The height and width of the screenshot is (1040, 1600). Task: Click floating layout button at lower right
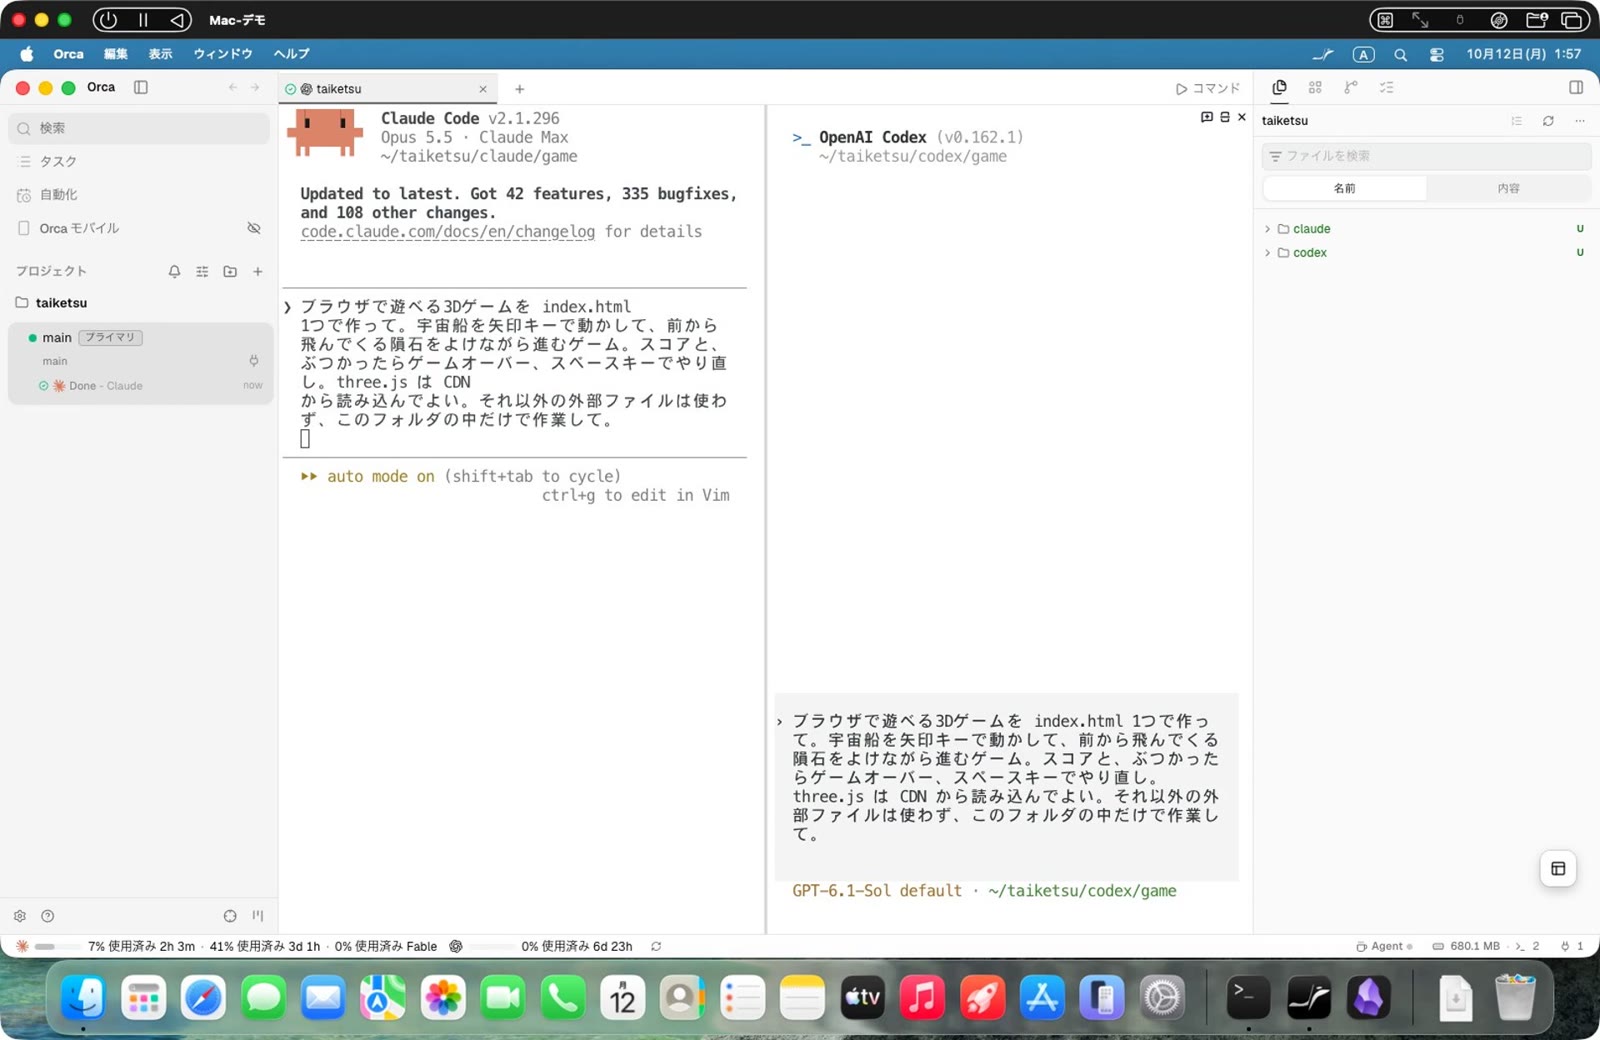tap(1558, 869)
